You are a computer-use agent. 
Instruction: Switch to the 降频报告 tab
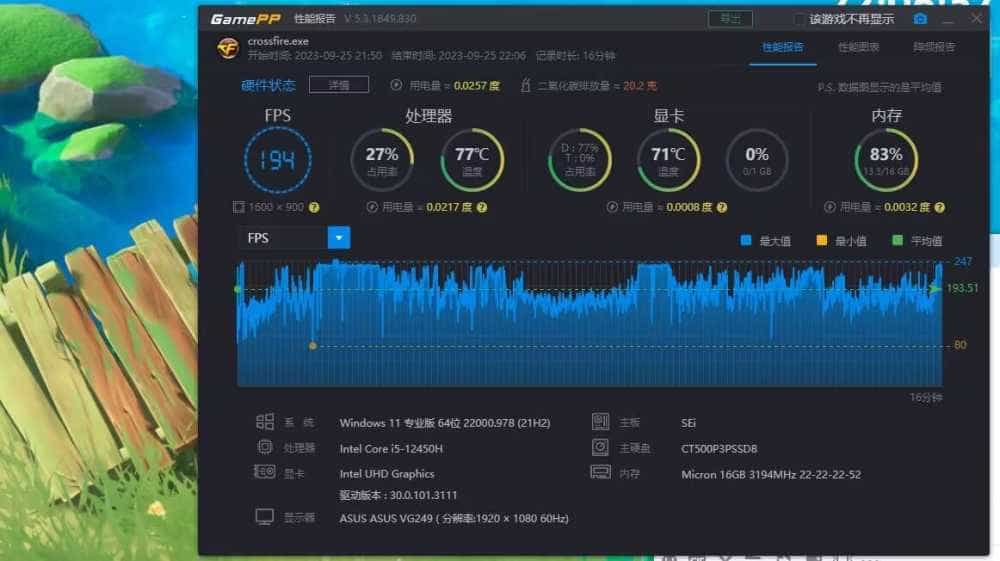pos(933,47)
